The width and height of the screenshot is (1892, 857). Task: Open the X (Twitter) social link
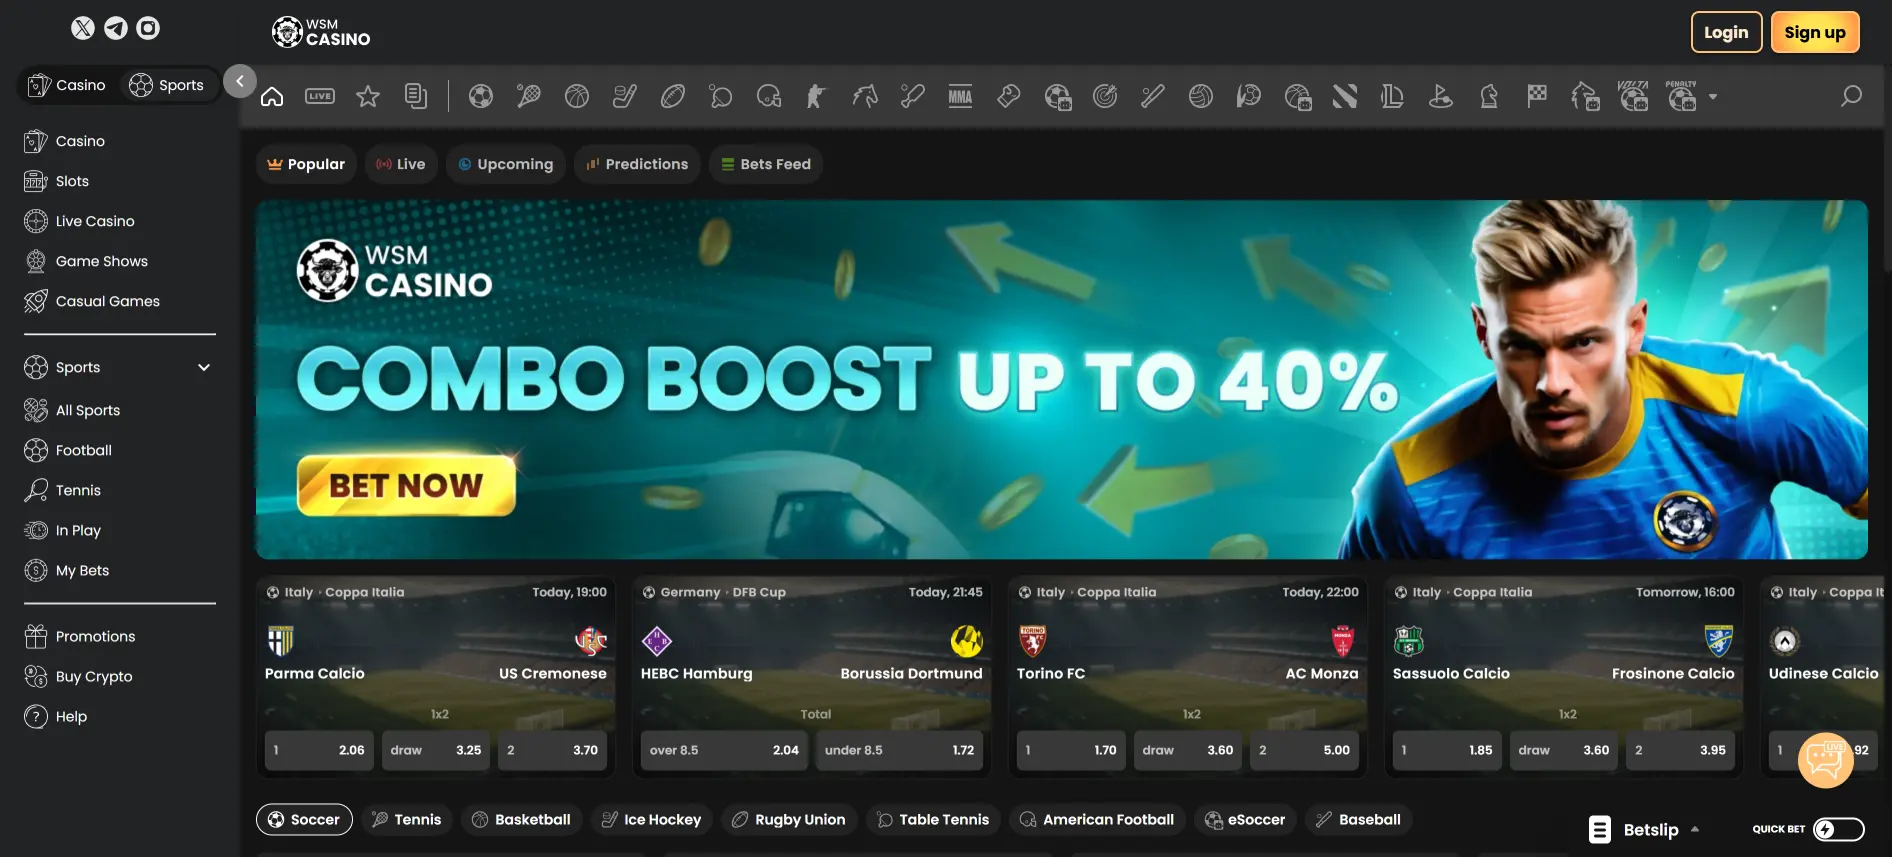(x=83, y=28)
